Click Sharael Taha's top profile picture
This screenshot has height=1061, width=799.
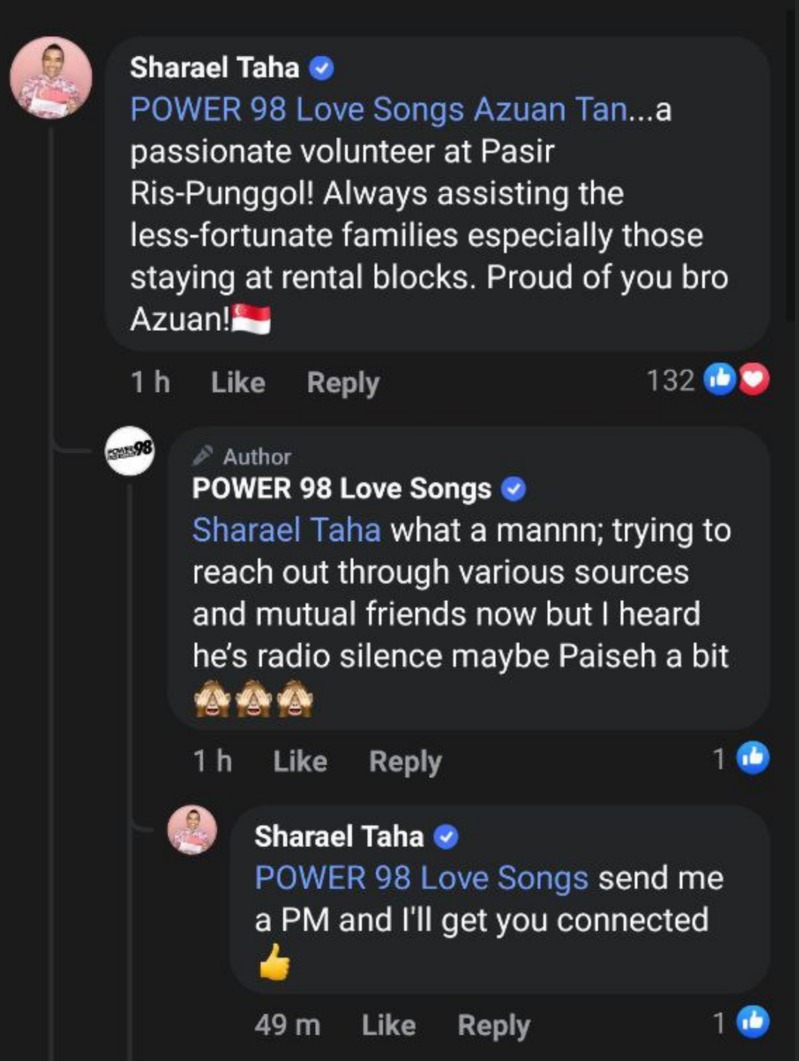click(51, 78)
